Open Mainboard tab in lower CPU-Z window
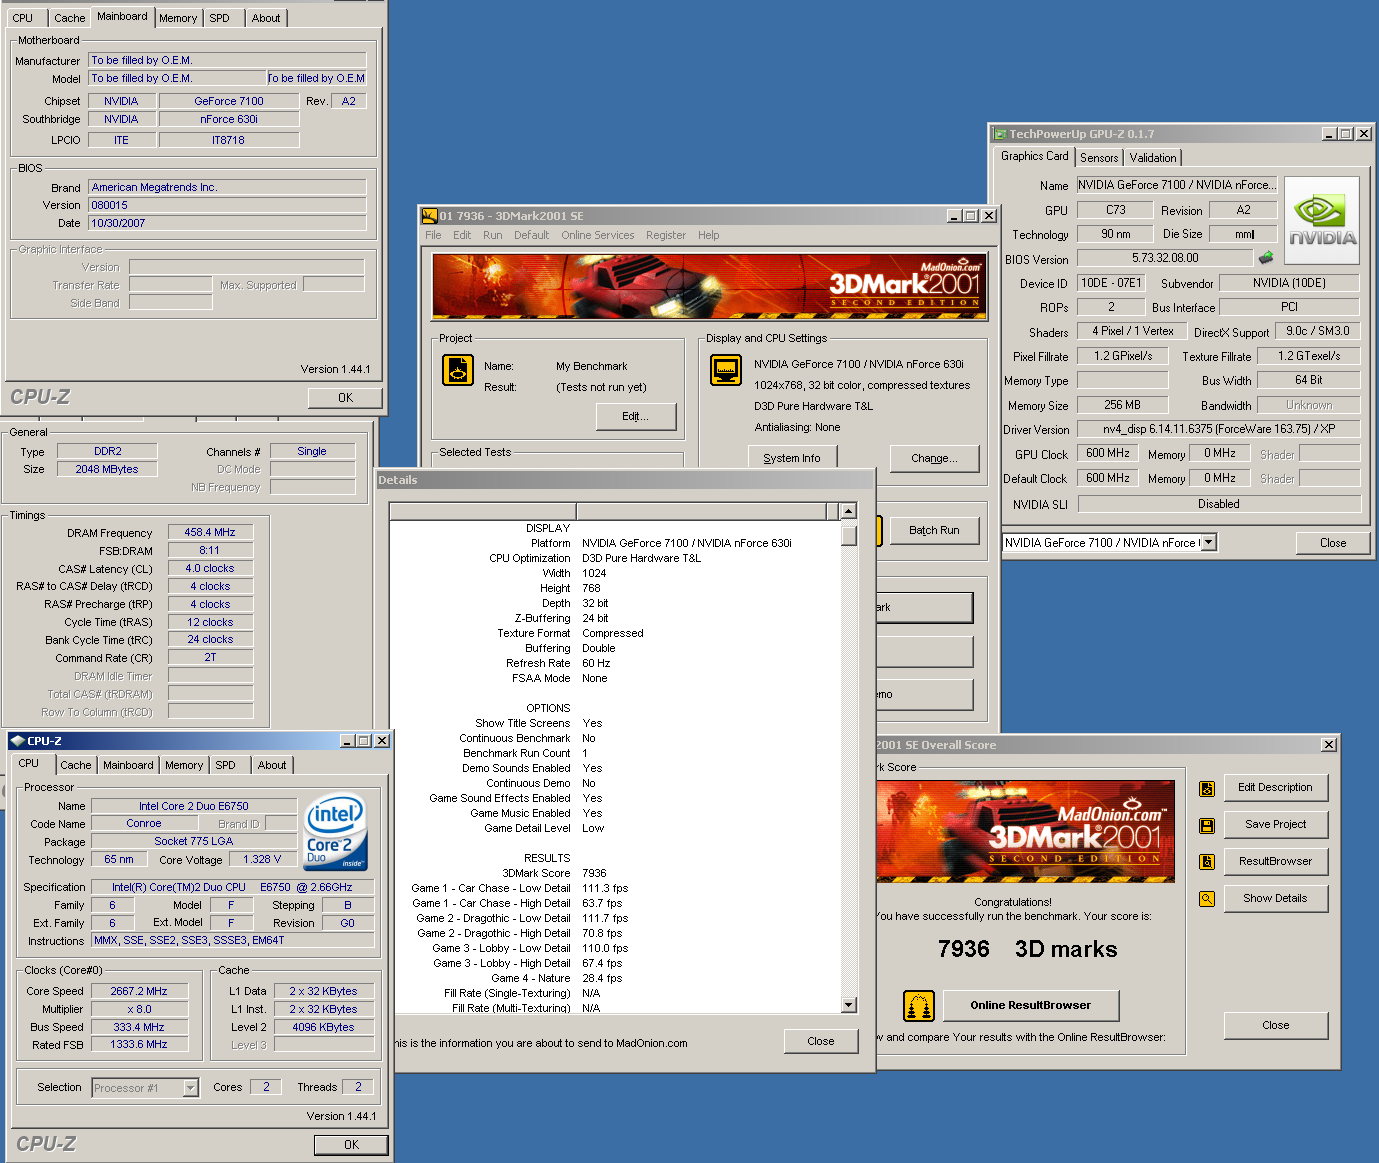This screenshot has height=1163, width=1379. click(128, 765)
